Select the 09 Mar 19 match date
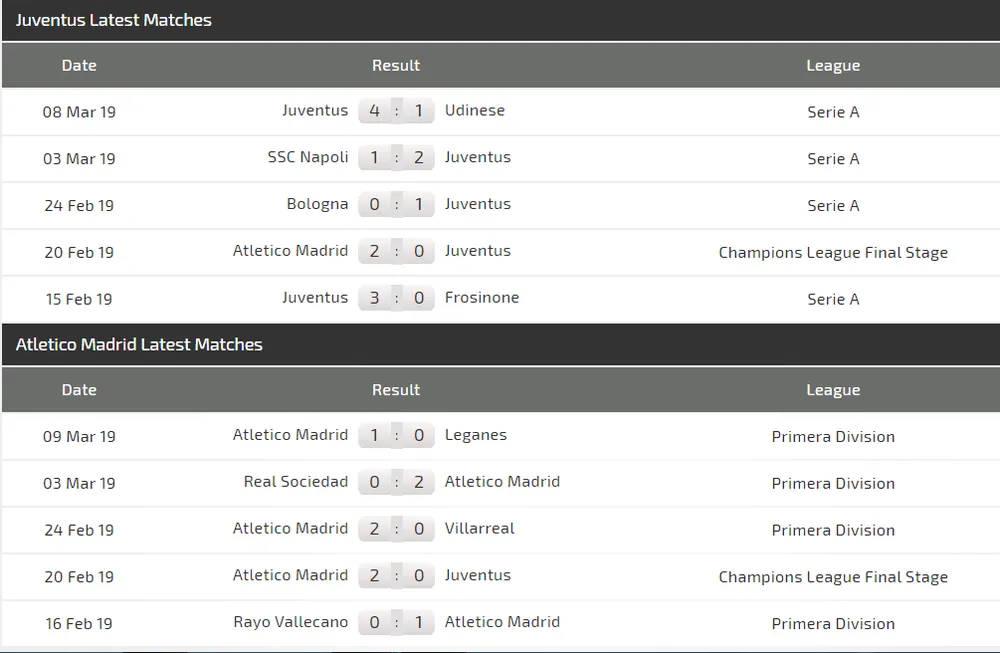Image resolution: width=1000 pixels, height=653 pixels. pyautogui.click(x=79, y=436)
